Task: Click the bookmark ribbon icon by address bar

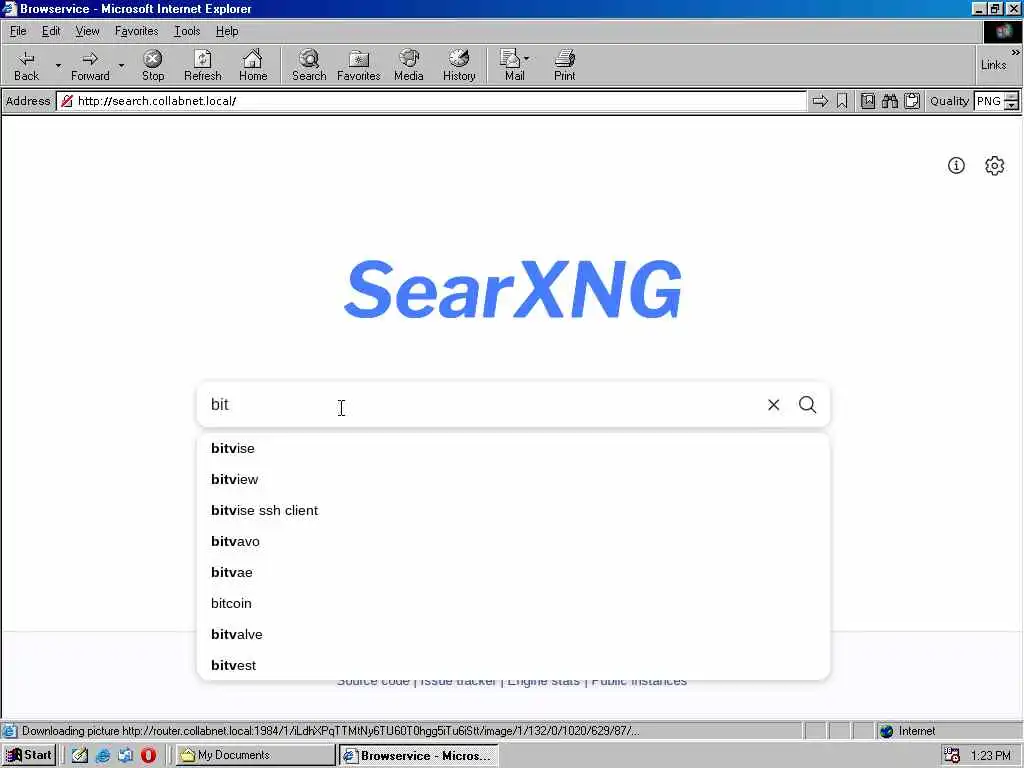Action: click(x=842, y=101)
